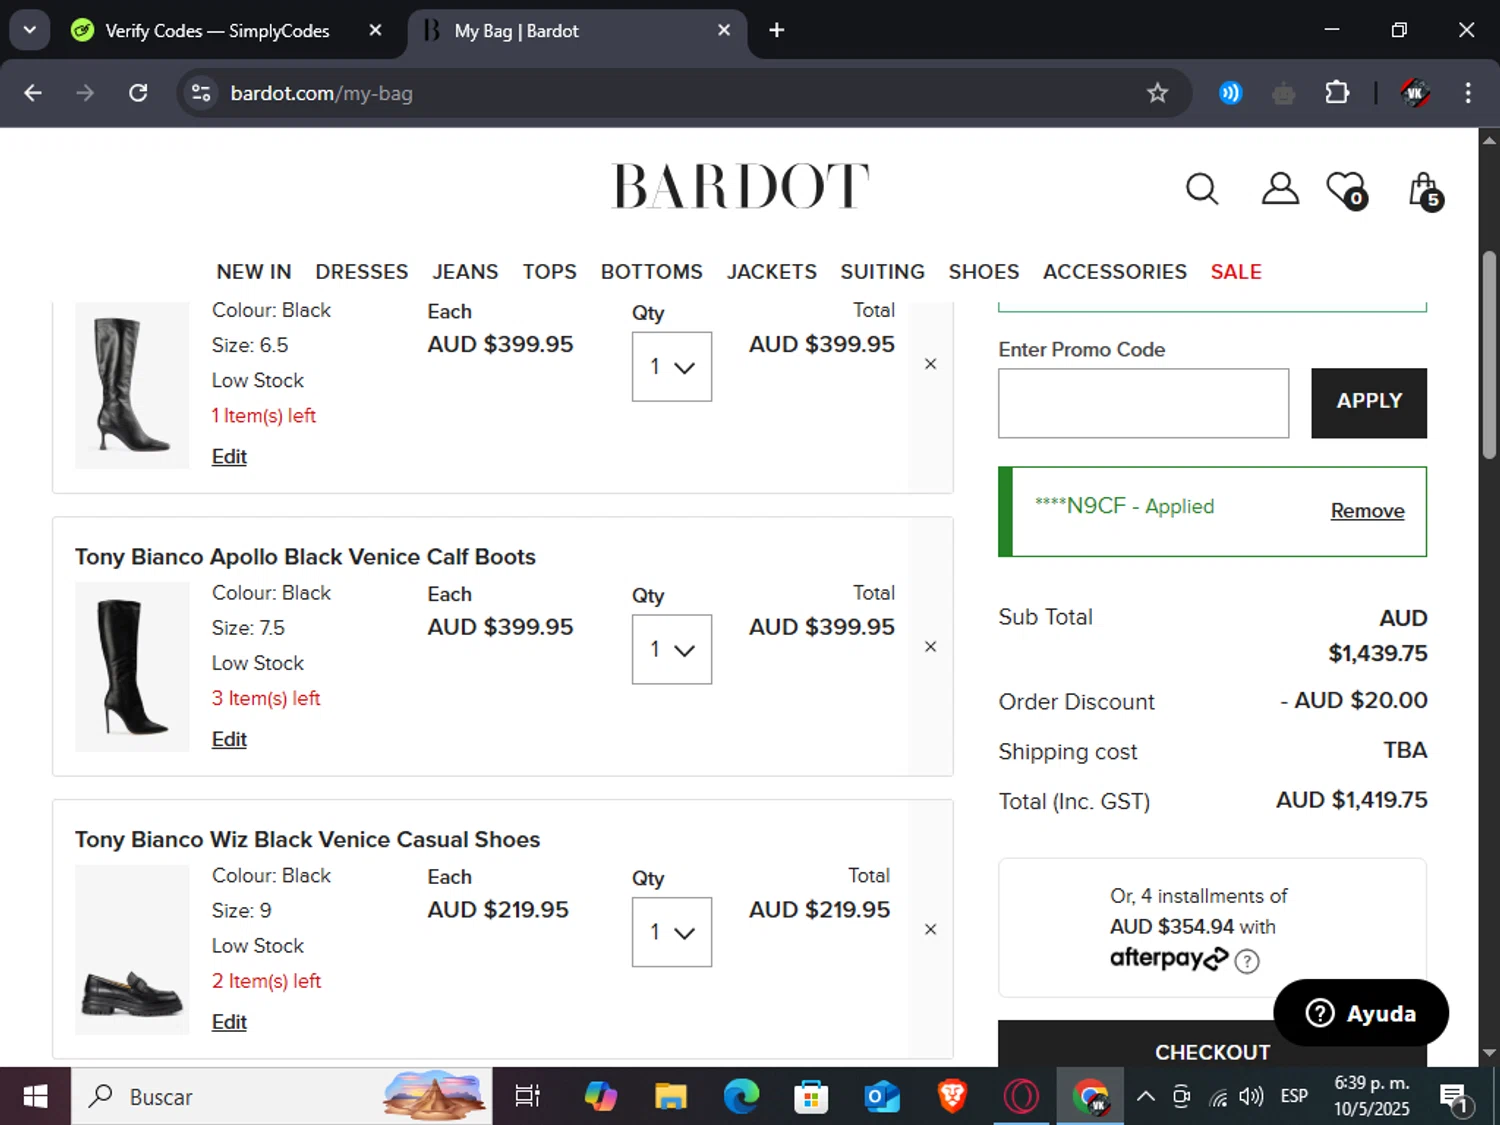Open Chrome three-dot menu

pyautogui.click(x=1467, y=93)
